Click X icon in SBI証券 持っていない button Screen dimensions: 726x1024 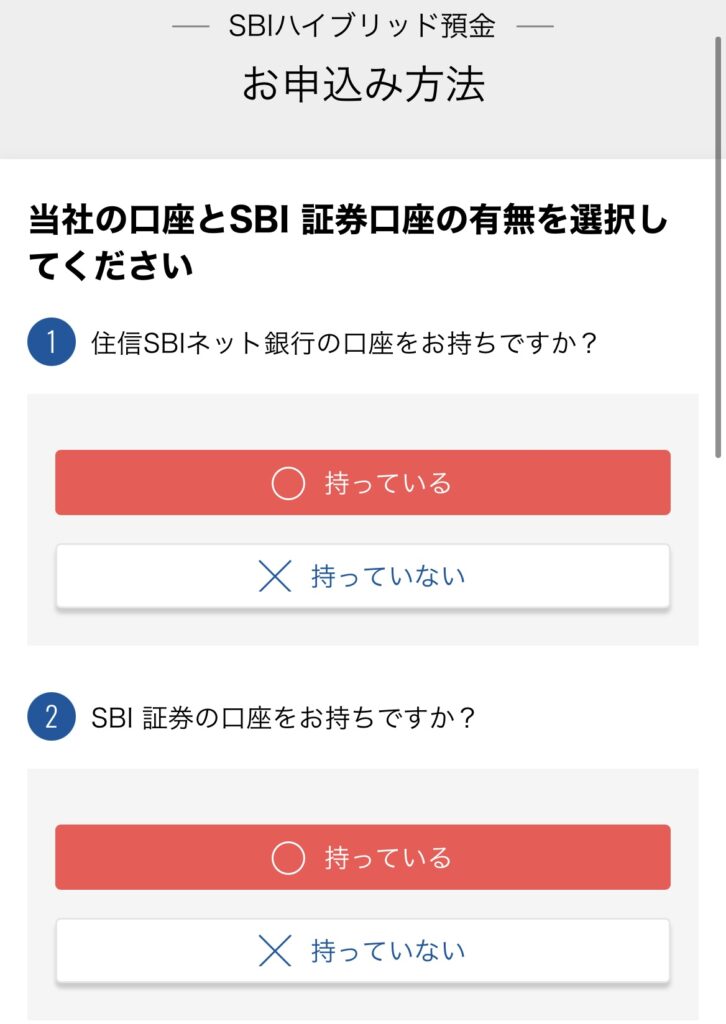[x=275, y=951]
